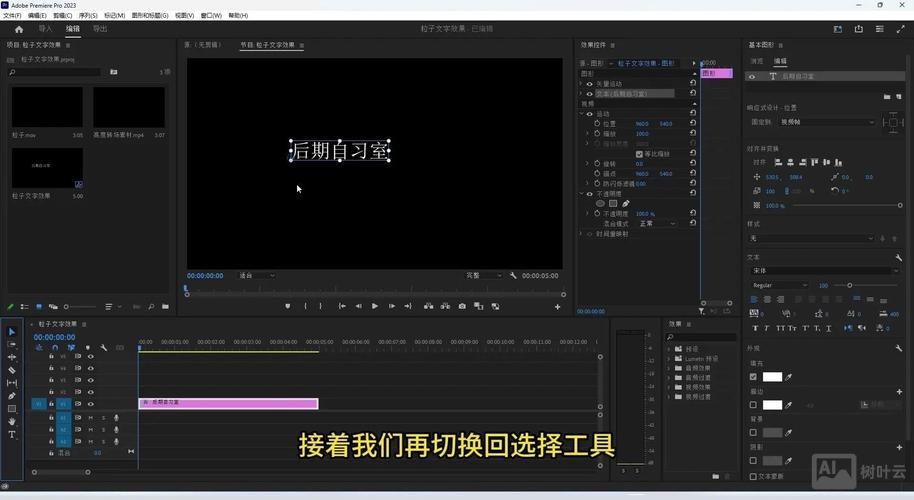Click new layer icon in Essential Graphics
This screenshot has height=500, width=914.
[x=898, y=97]
